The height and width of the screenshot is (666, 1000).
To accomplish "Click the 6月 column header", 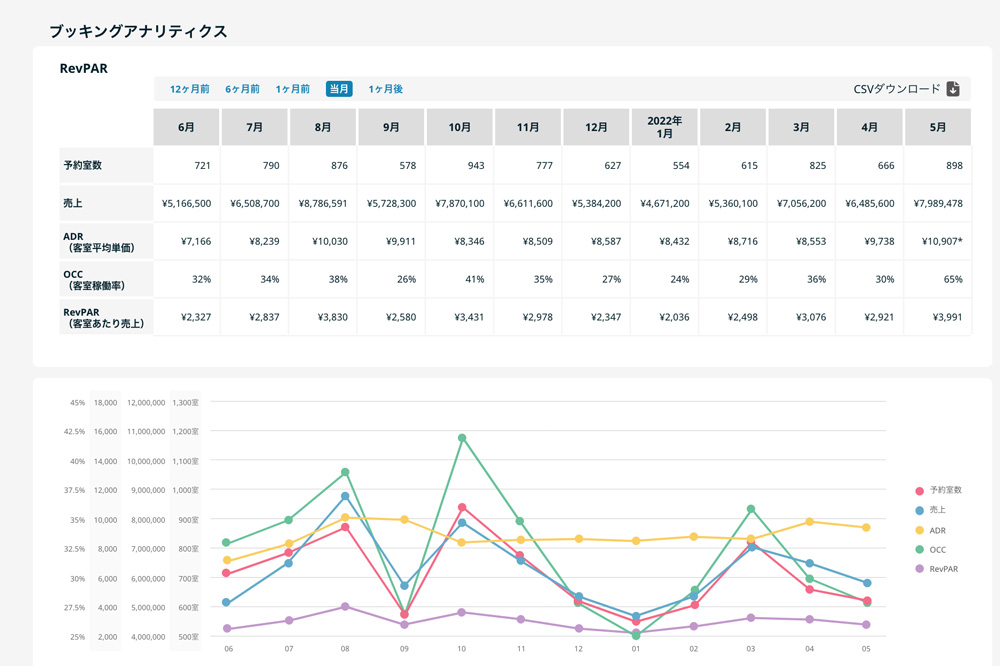I will pos(187,127).
